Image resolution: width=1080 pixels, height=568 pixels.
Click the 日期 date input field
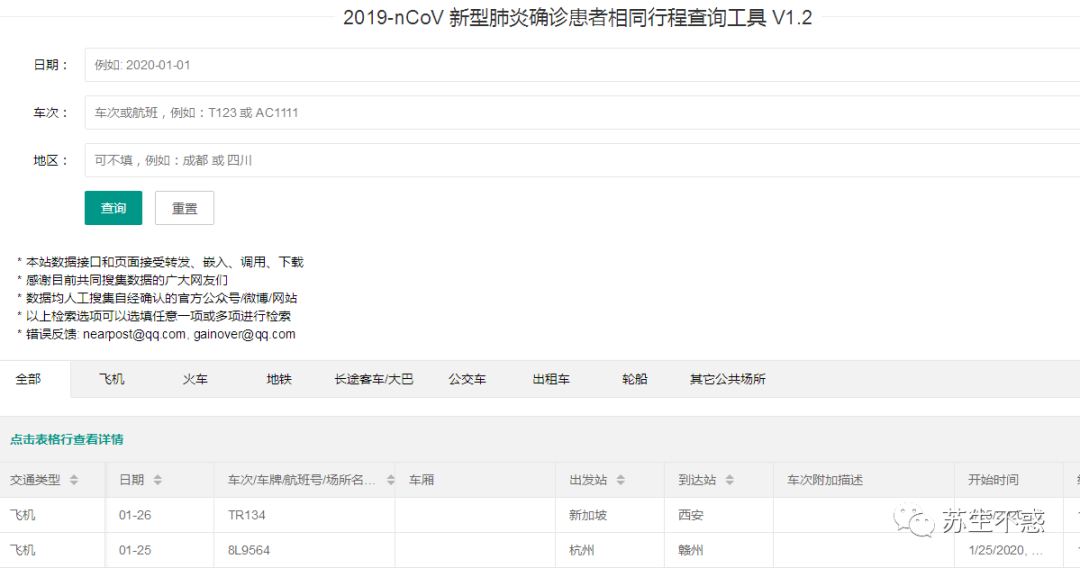582,65
